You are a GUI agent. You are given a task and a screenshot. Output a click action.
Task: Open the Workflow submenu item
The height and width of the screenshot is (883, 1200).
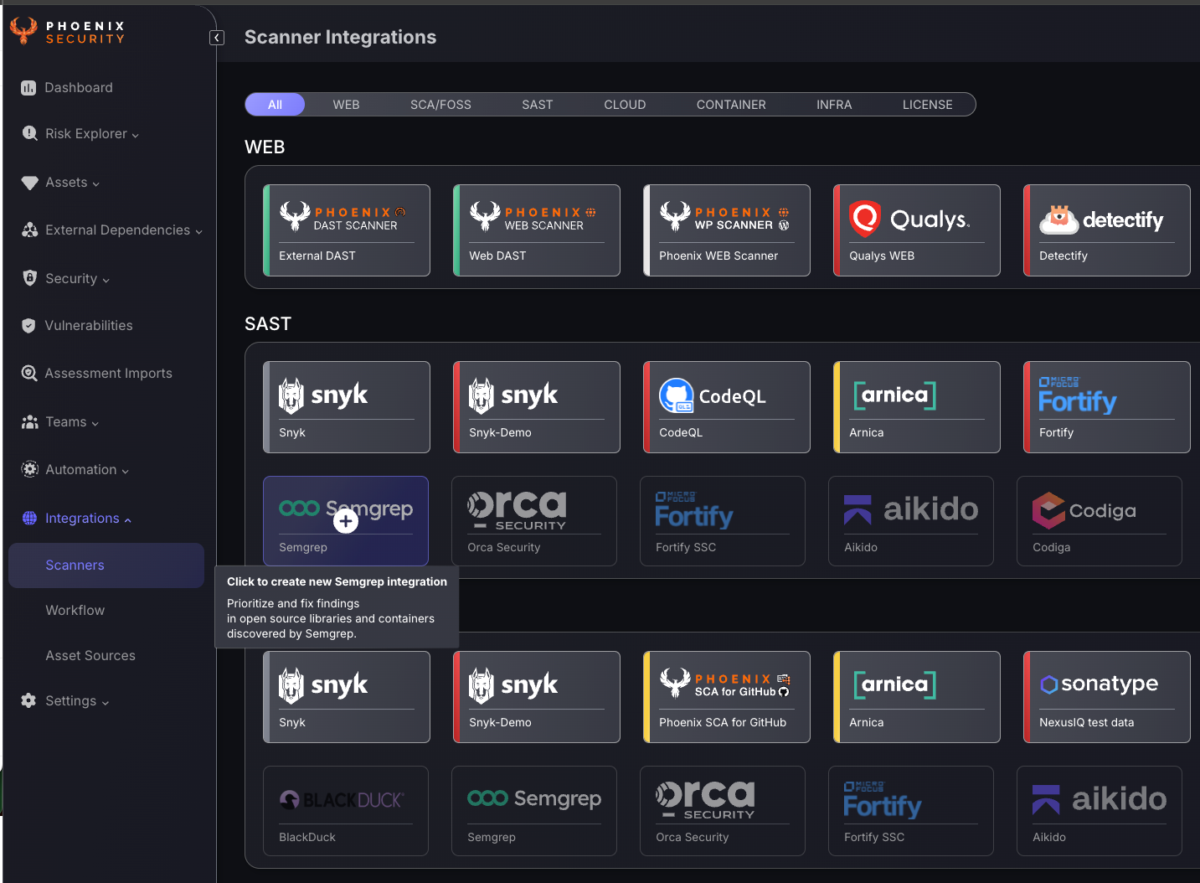pos(75,611)
